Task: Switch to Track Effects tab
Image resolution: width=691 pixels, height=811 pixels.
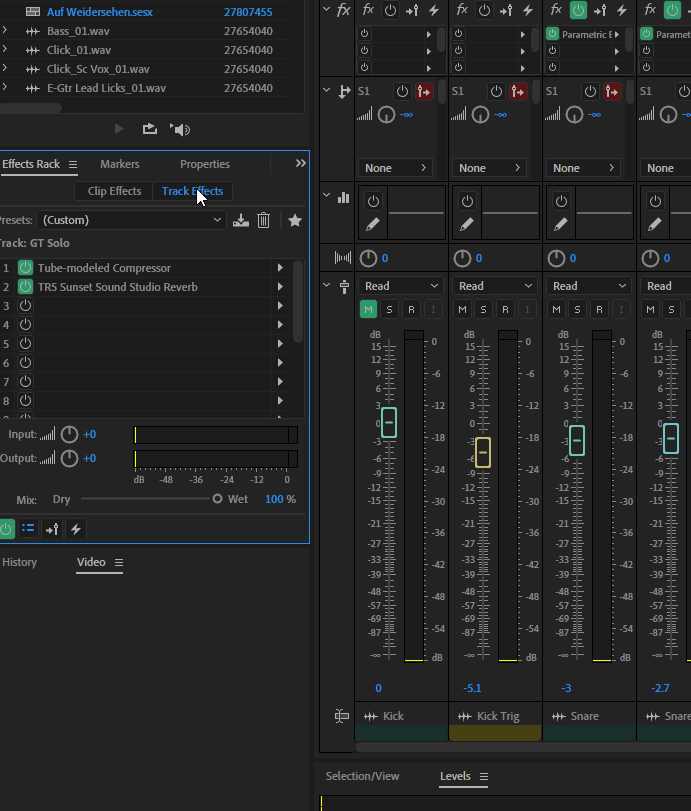Action: click(x=192, y=191)
